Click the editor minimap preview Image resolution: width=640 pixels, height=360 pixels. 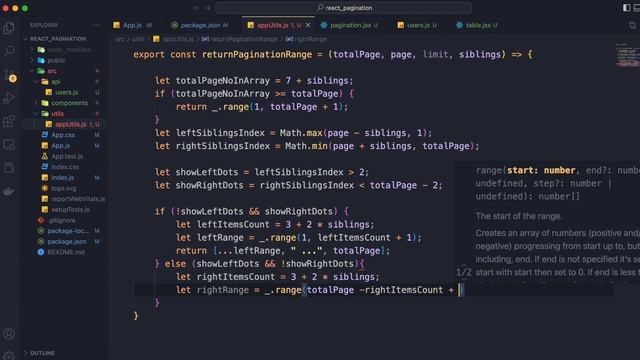pyautogui.click(x=627, y=55)
